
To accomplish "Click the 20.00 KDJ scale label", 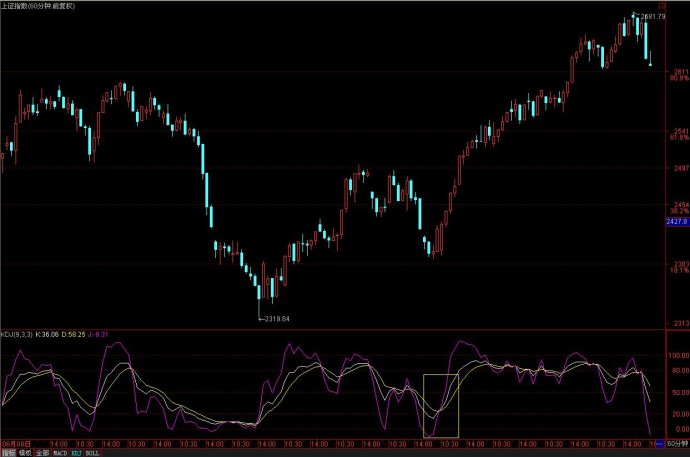I will pyautogui.click(x=680, y=414).
